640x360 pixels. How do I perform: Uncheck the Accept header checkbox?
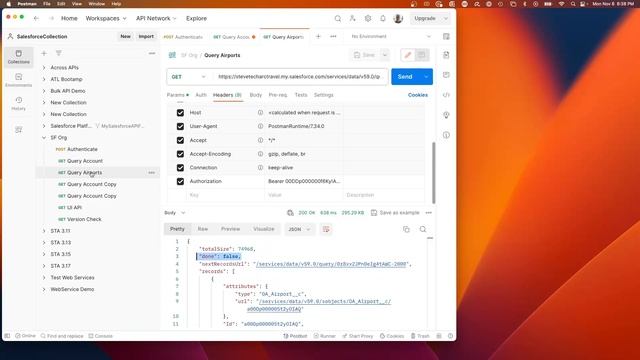click(180, 140)
